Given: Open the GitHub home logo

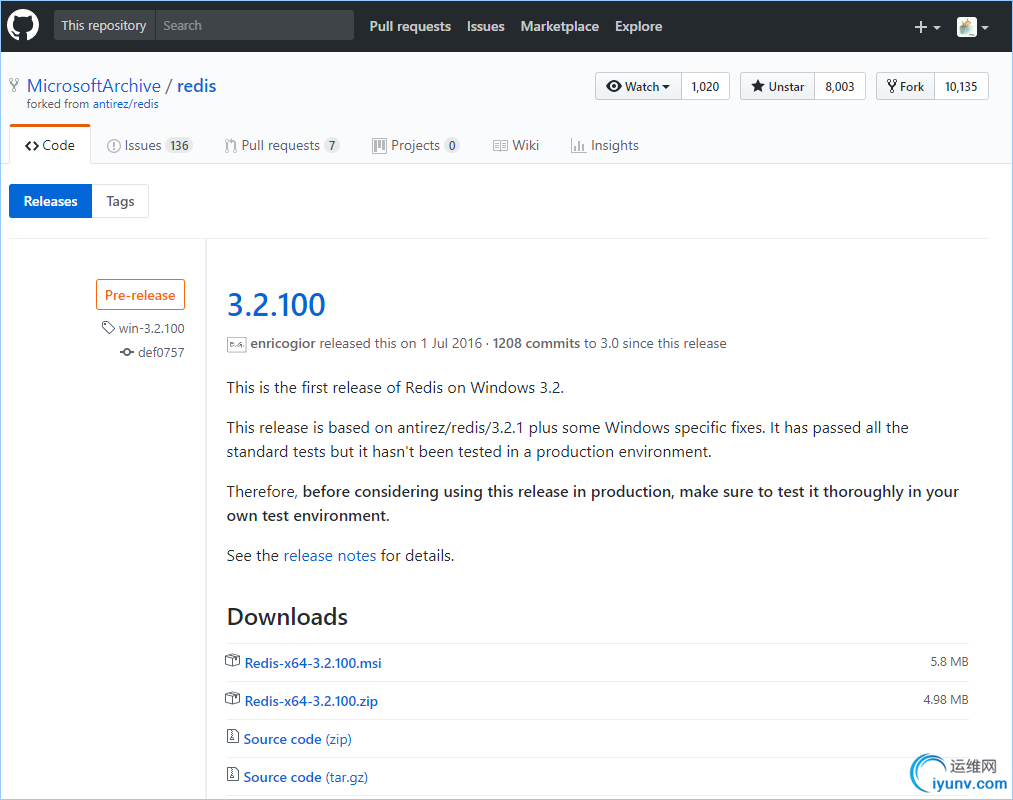Looking at the screenshot, I should [23, 26].
